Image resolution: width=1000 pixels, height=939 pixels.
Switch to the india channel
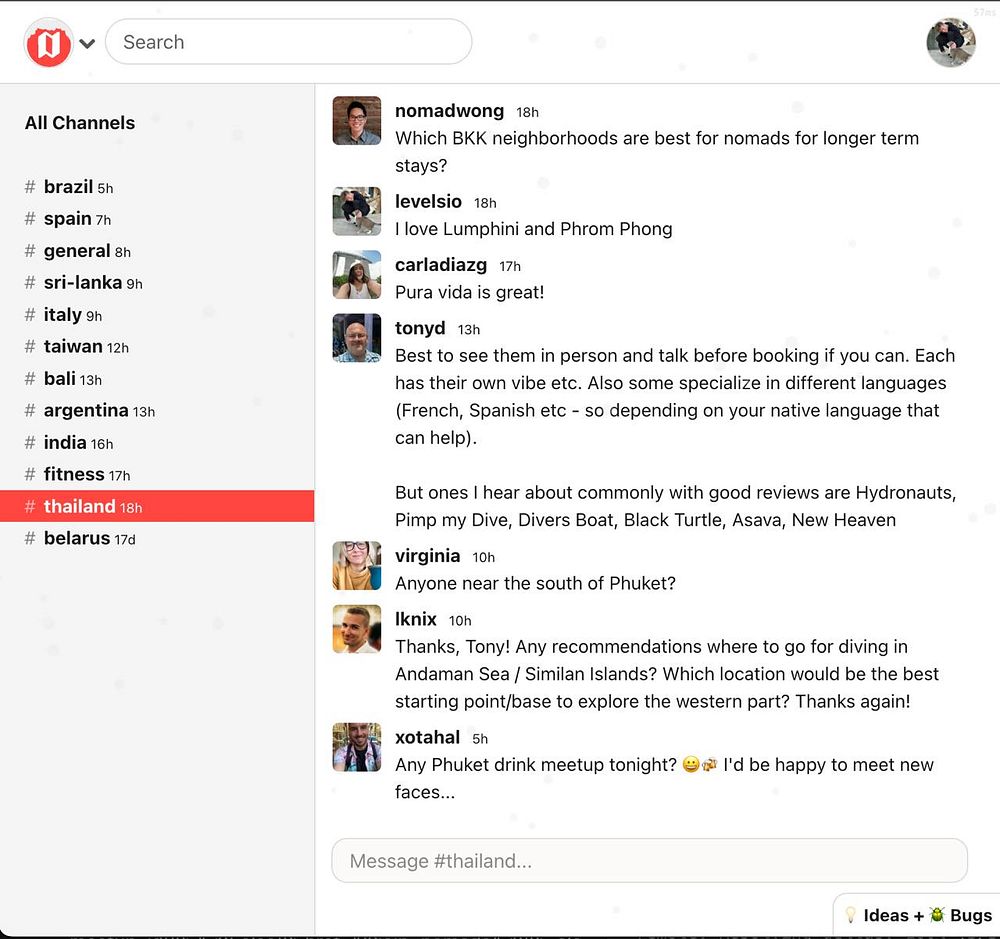coord(157,442)
